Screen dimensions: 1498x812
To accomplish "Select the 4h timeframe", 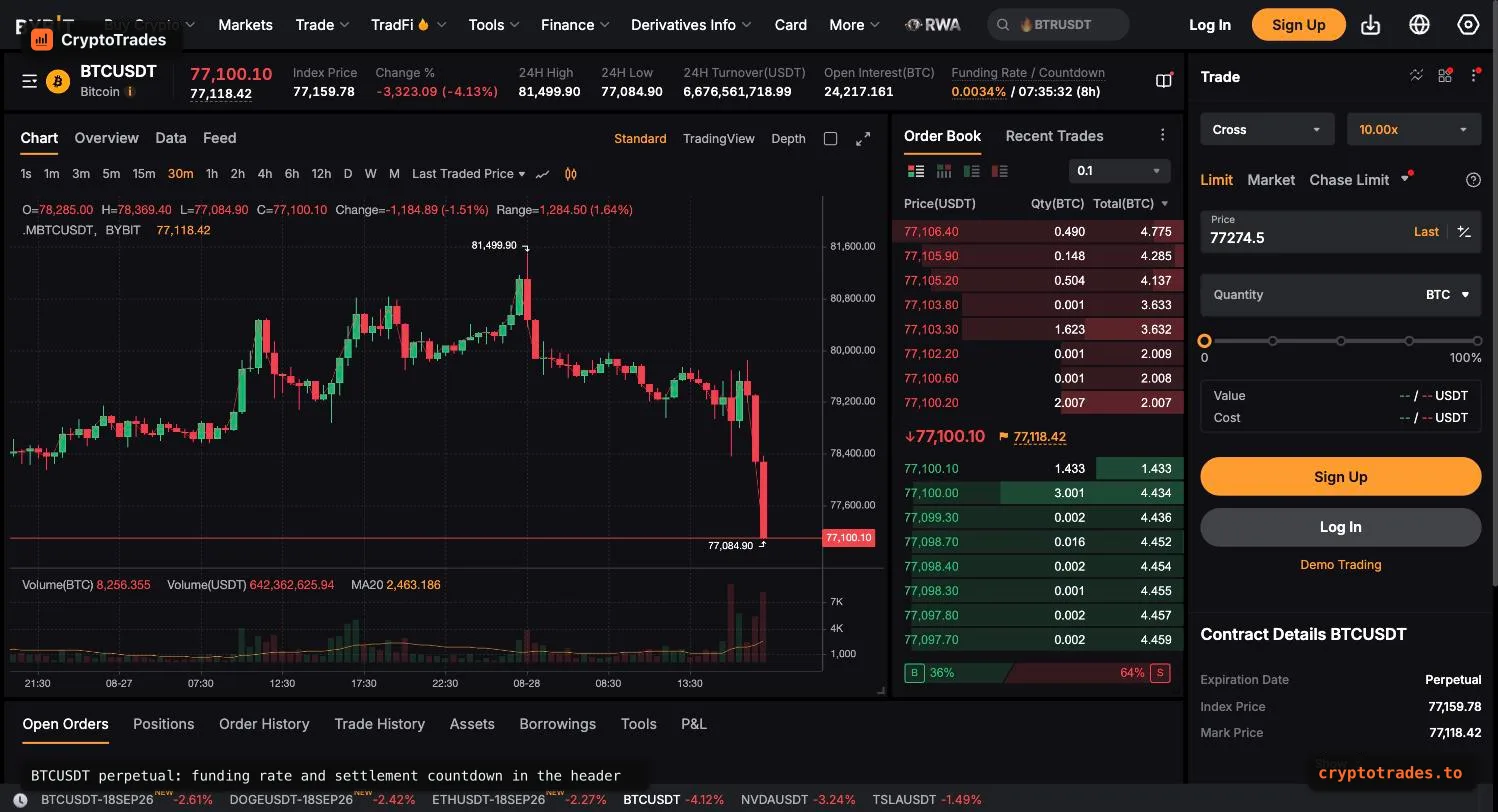I will click(x=264, y=174).
